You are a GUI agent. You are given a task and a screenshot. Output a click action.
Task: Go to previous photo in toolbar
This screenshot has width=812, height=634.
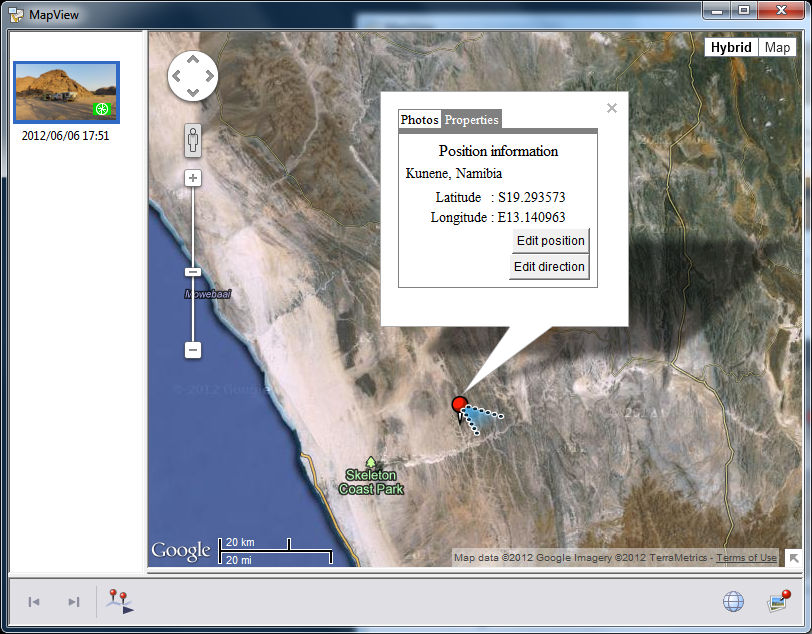pos(34,602)
